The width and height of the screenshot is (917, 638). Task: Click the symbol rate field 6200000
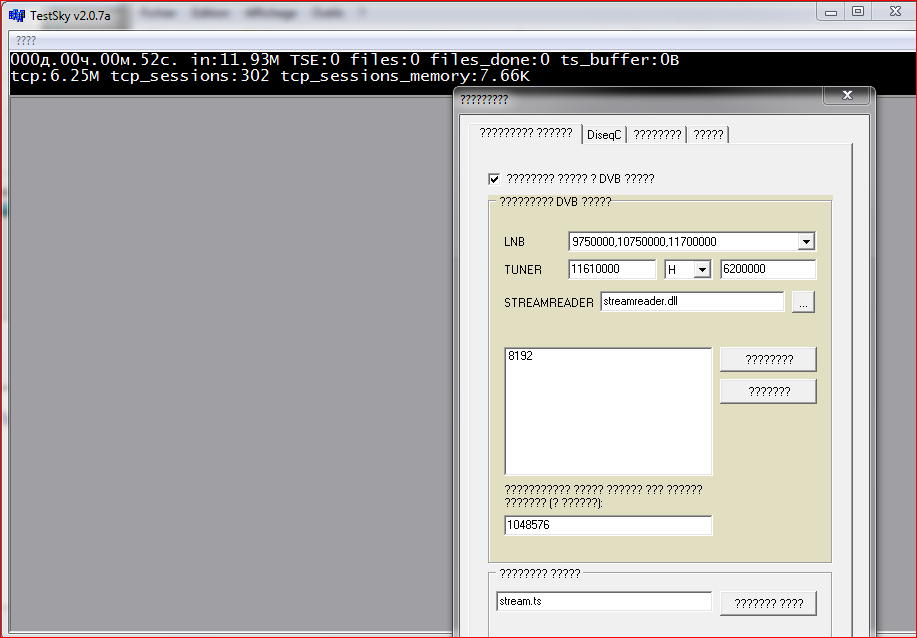[767, 270]
